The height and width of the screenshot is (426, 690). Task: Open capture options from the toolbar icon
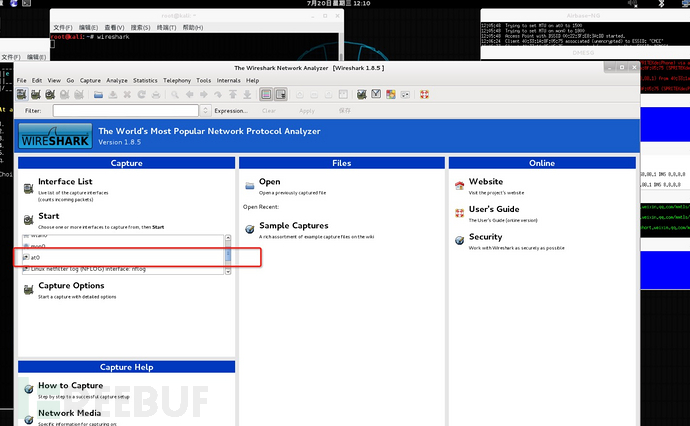click(36, 95)
